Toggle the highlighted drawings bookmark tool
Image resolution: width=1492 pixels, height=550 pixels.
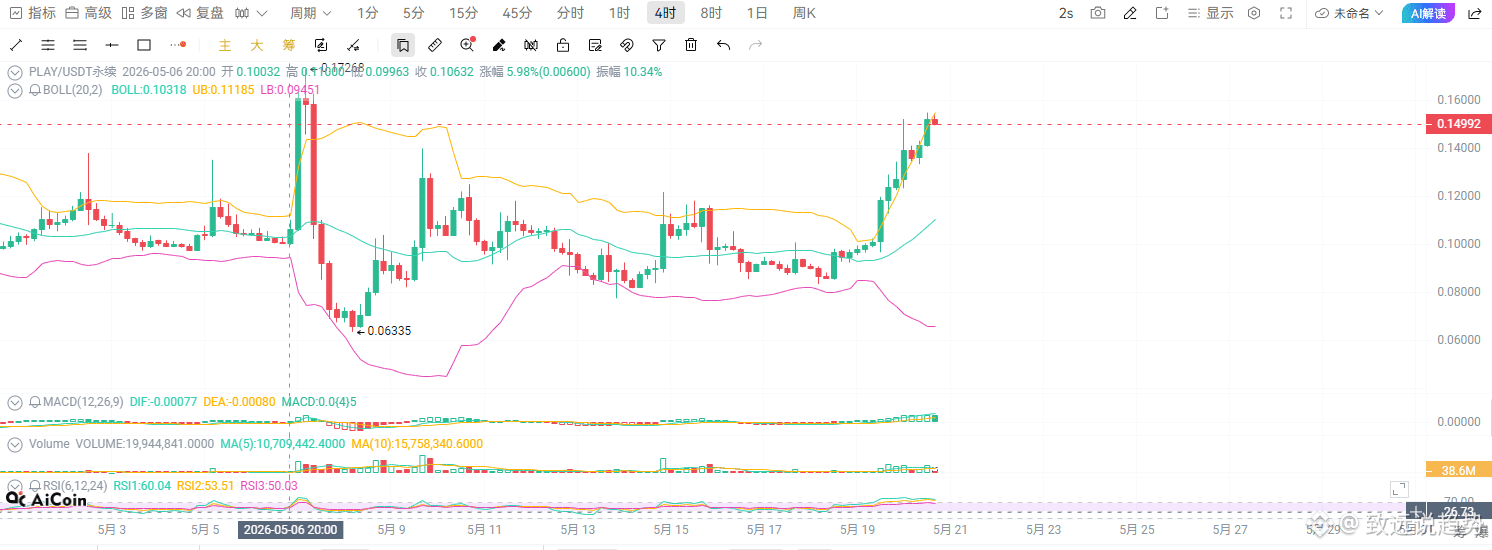tap(402, 45)
